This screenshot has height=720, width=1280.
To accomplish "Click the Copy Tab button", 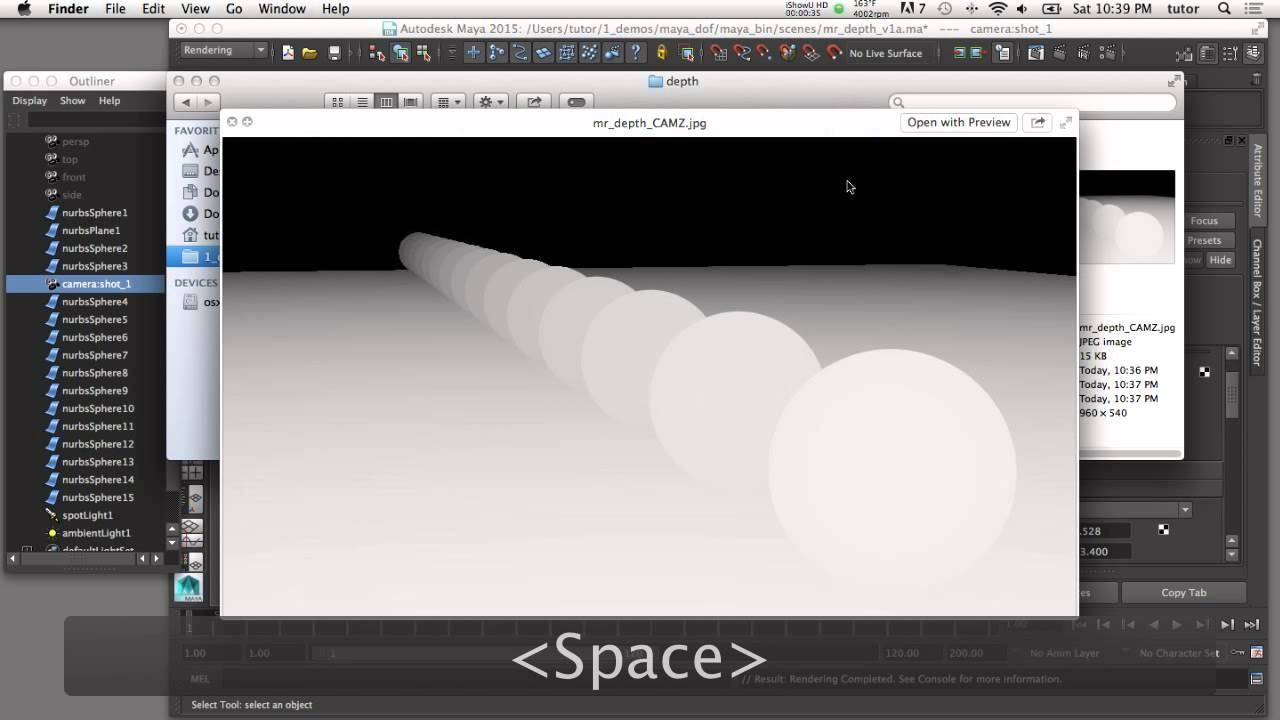I will tap(1184, 593).
